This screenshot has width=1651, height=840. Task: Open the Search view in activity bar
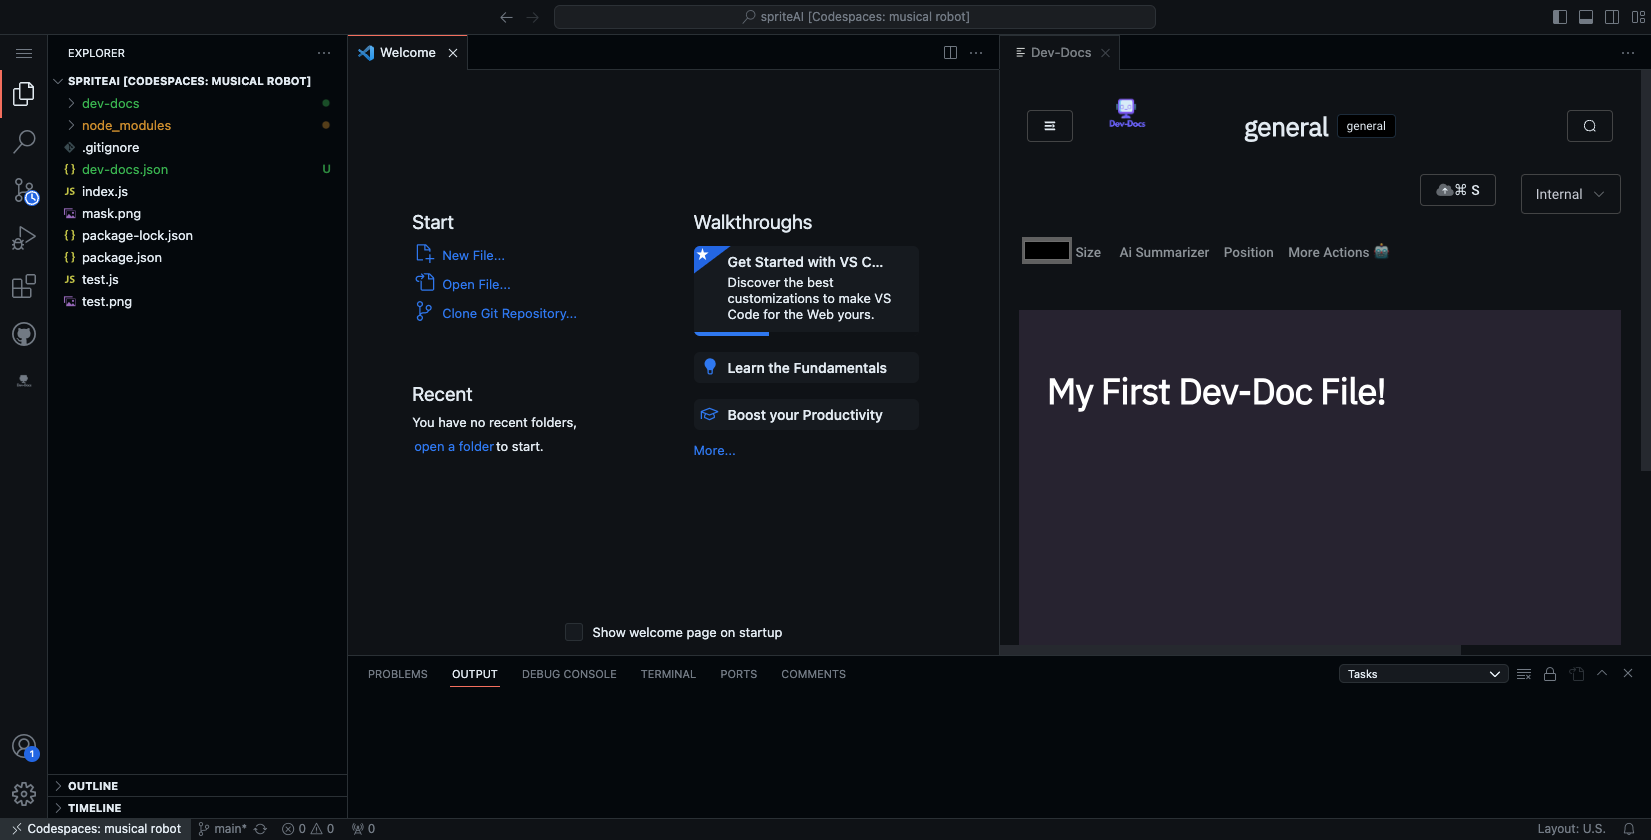24,142
